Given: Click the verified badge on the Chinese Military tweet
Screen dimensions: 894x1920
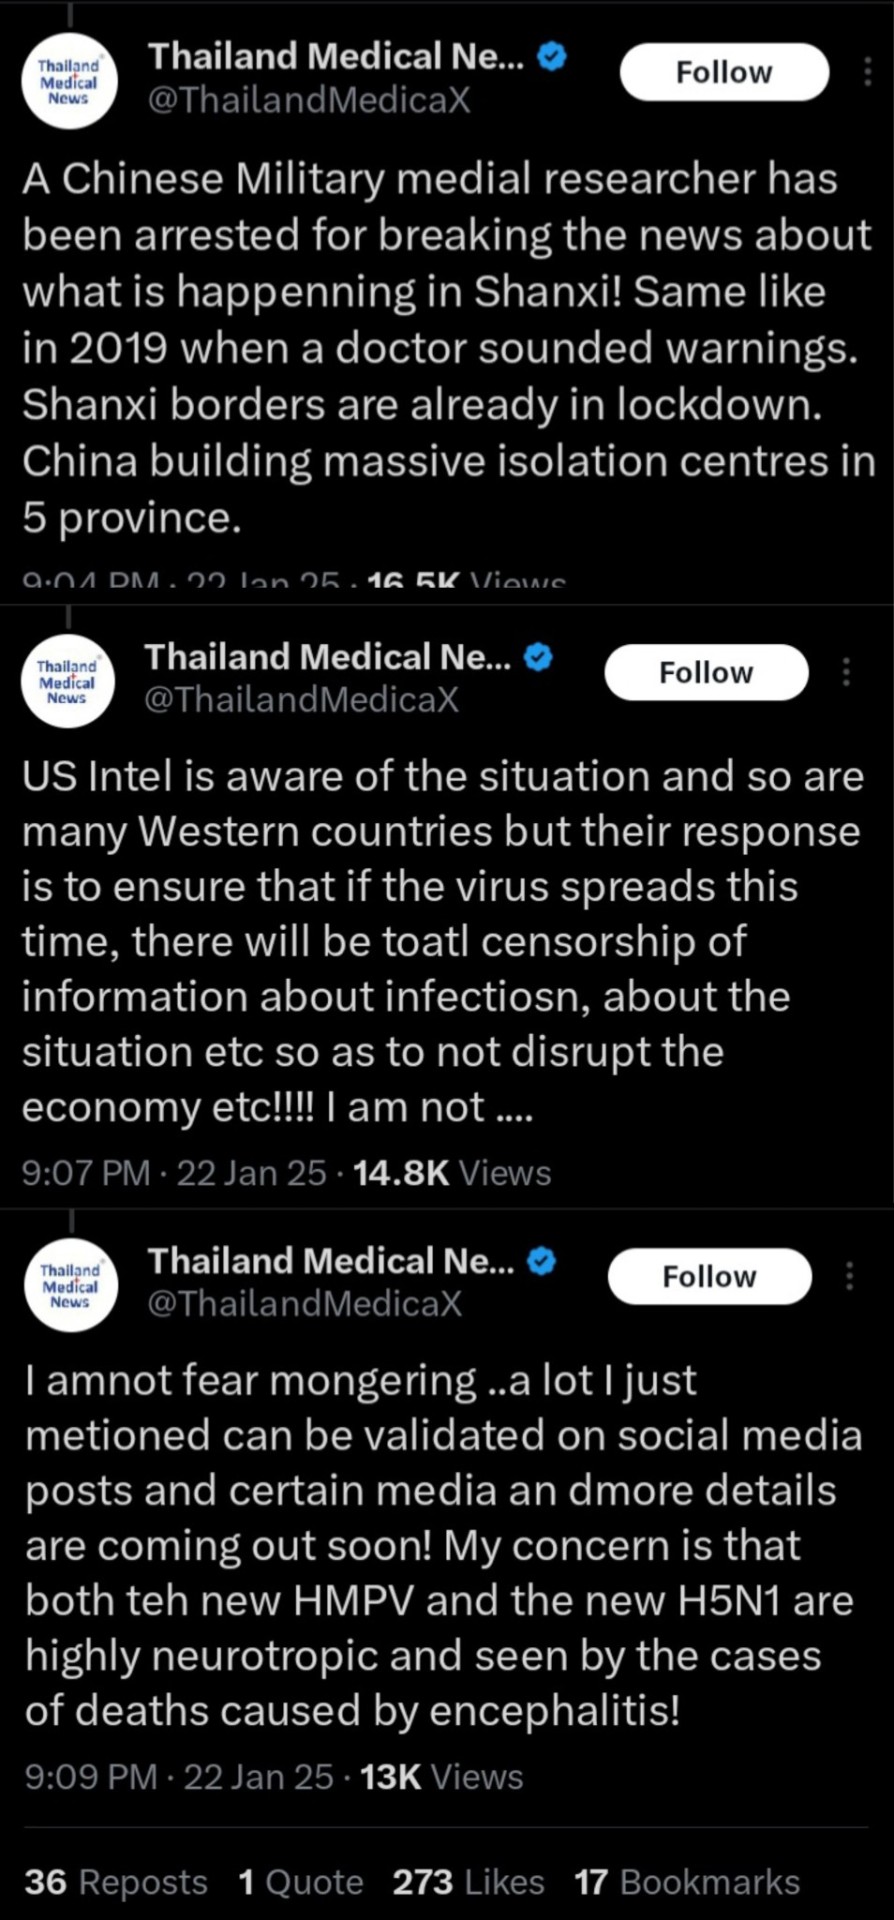Looking at the screenshot, I should (x=552, y=56).
